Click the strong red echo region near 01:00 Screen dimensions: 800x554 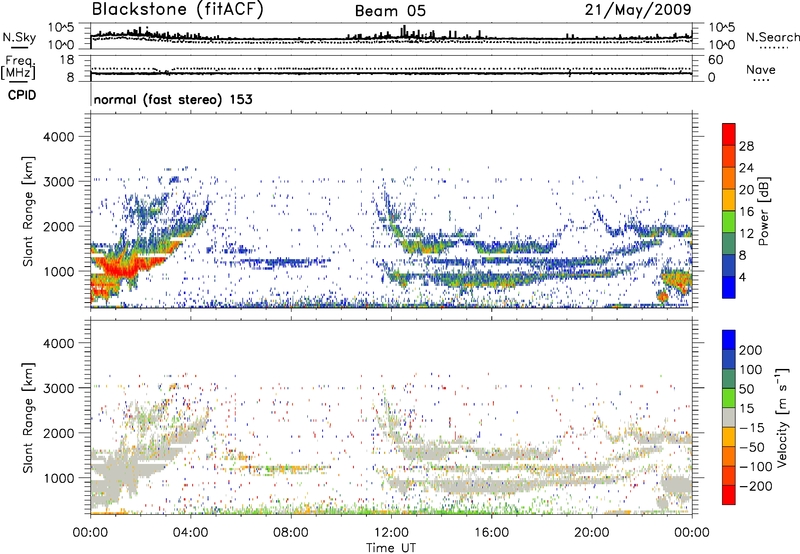click(120, 268)
